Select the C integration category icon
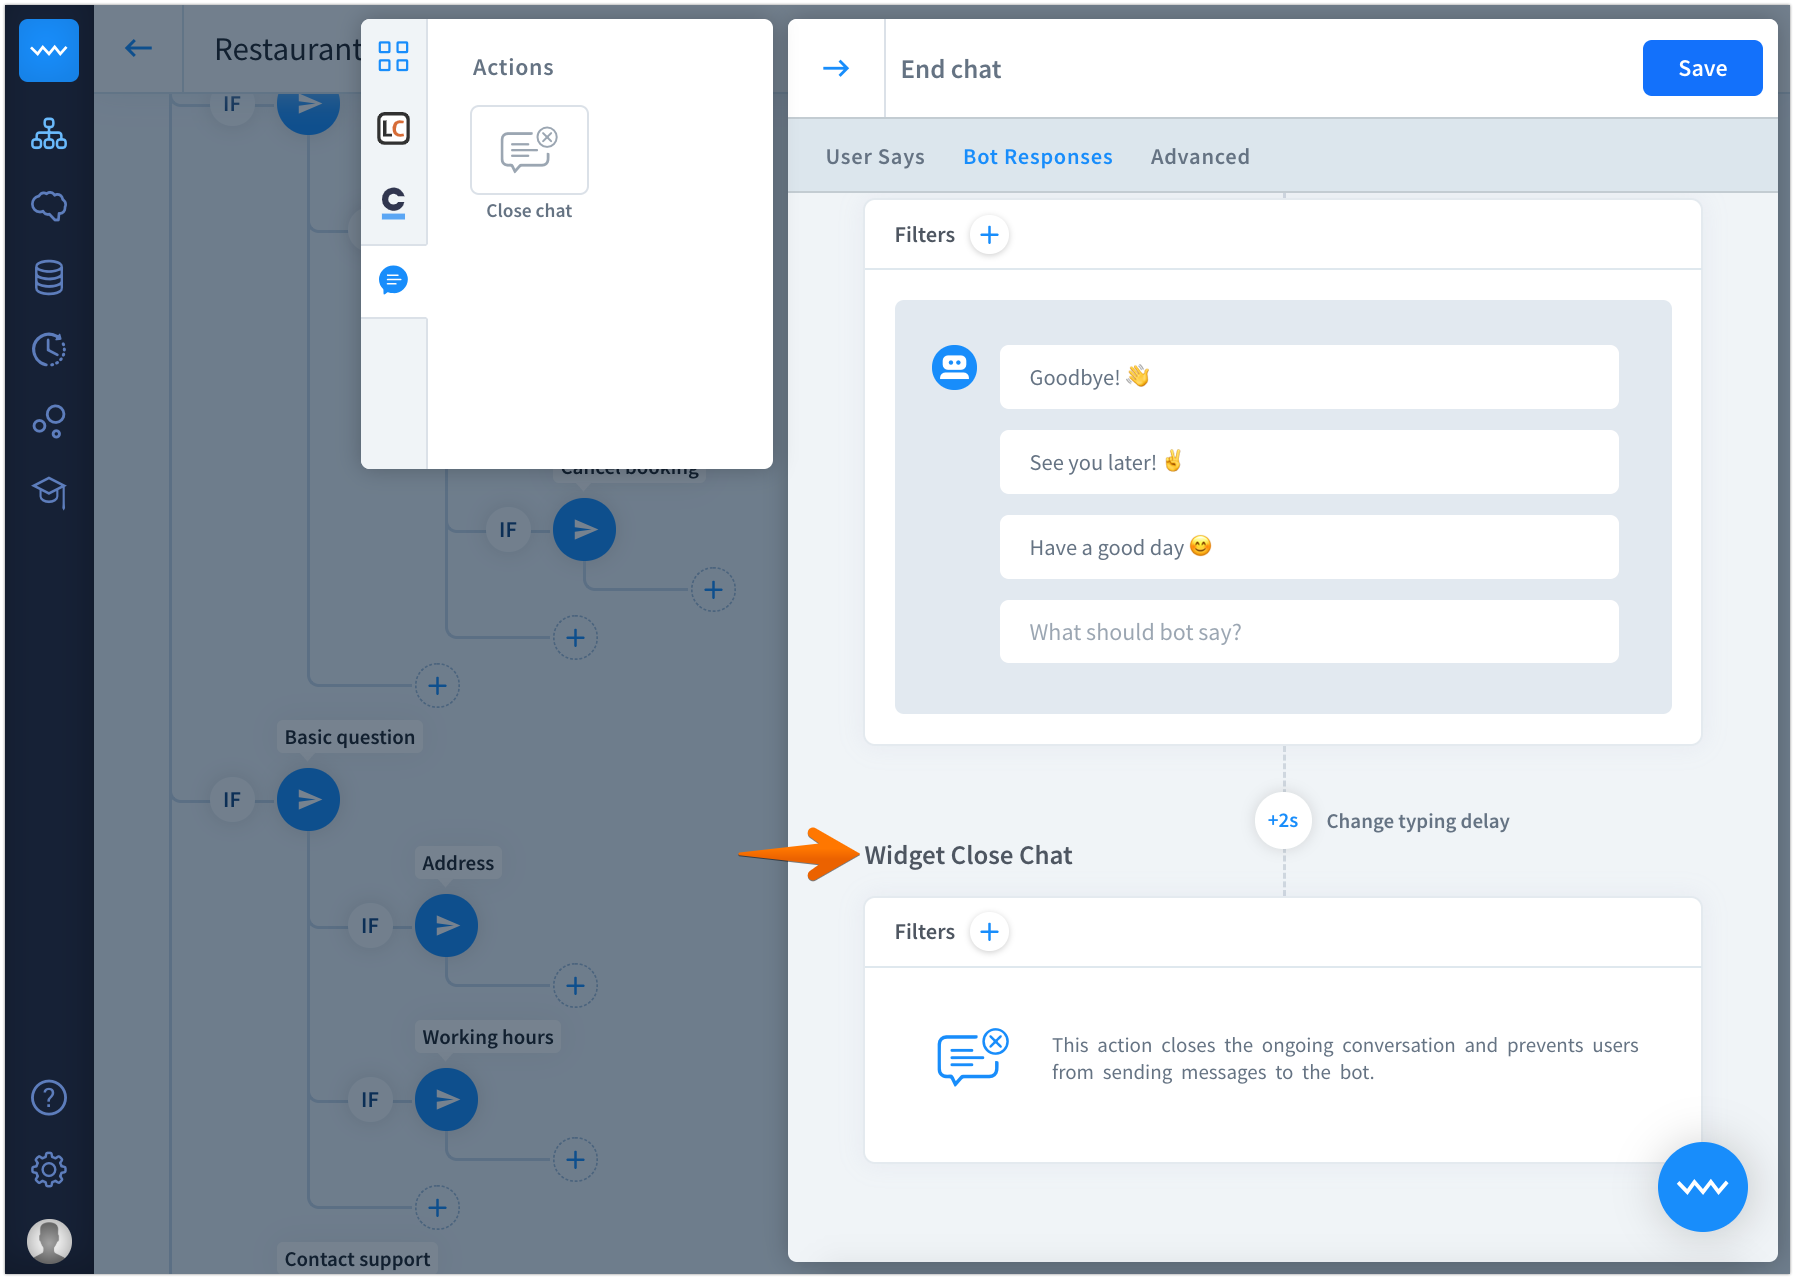This screenshot has width=1795, height=1279. 393,202
